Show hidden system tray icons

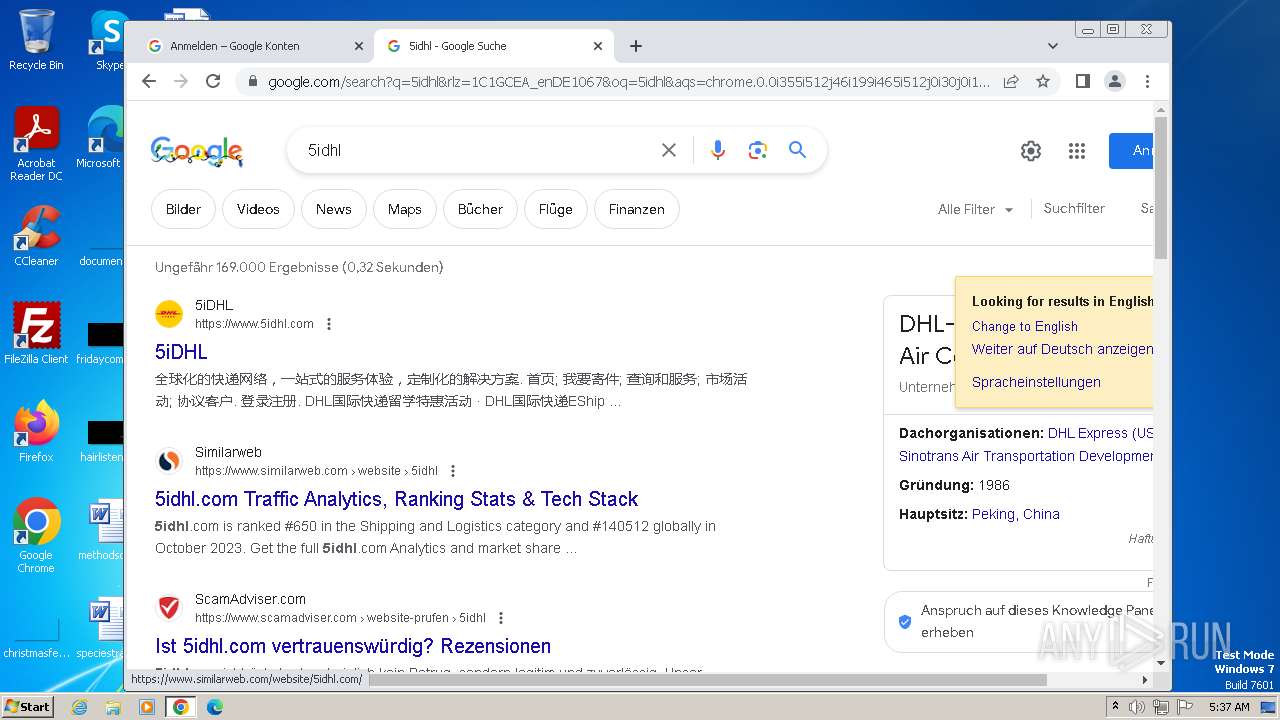pyautogui.click(x=1115, y=707)
